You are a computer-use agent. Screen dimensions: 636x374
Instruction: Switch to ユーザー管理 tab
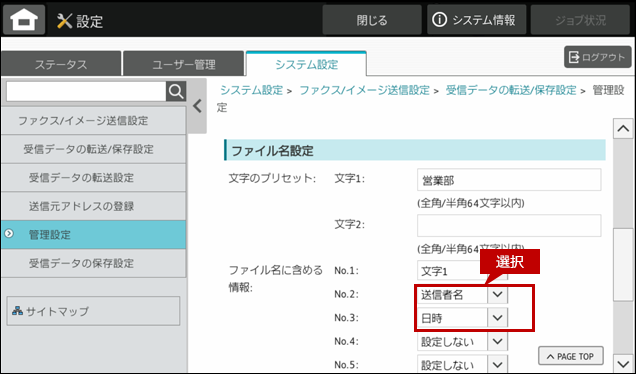coord(183,64)
